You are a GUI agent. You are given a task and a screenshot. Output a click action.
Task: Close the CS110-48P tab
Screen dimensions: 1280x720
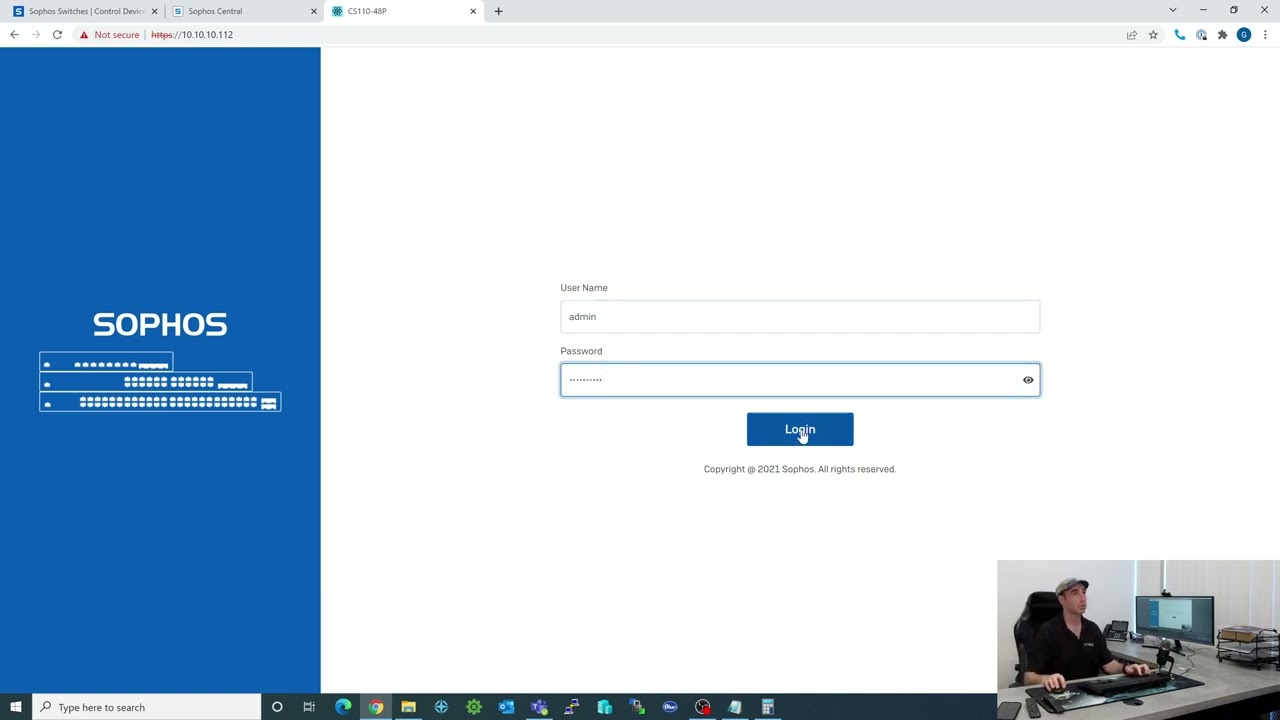pos(473,11)
